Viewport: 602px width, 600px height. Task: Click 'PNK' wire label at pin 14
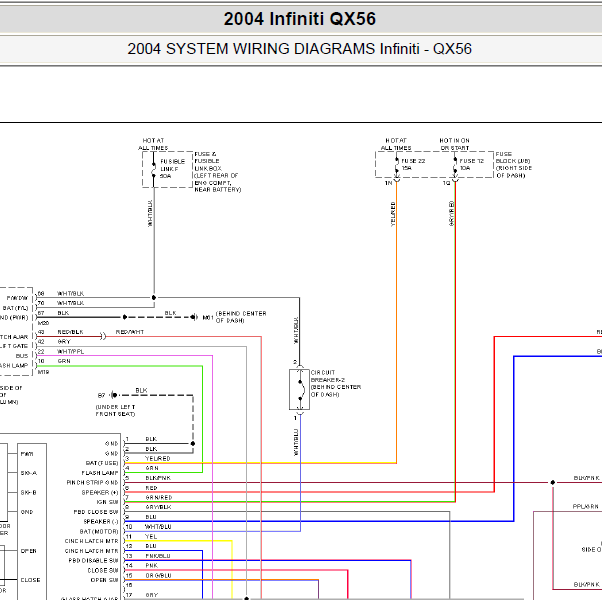coord(152,565)
